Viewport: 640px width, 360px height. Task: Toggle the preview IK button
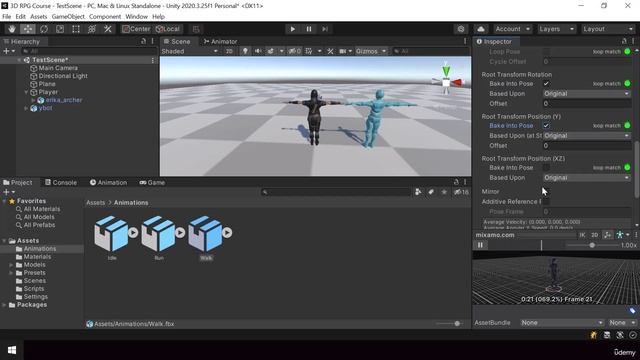tap(582, 235)
